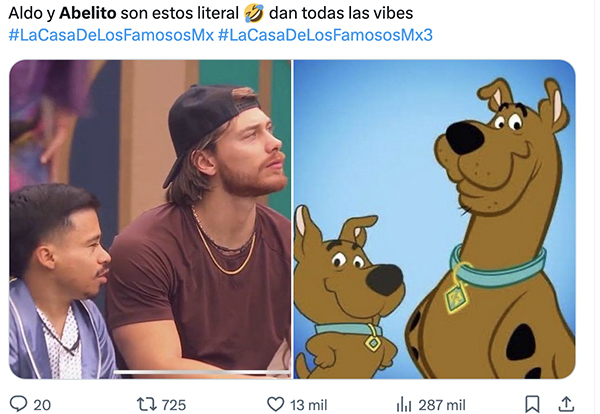Open the #LaCasaDeLosFamososMx hashtag
This screenshot has width=600, height=414.
tap(111, 35)
